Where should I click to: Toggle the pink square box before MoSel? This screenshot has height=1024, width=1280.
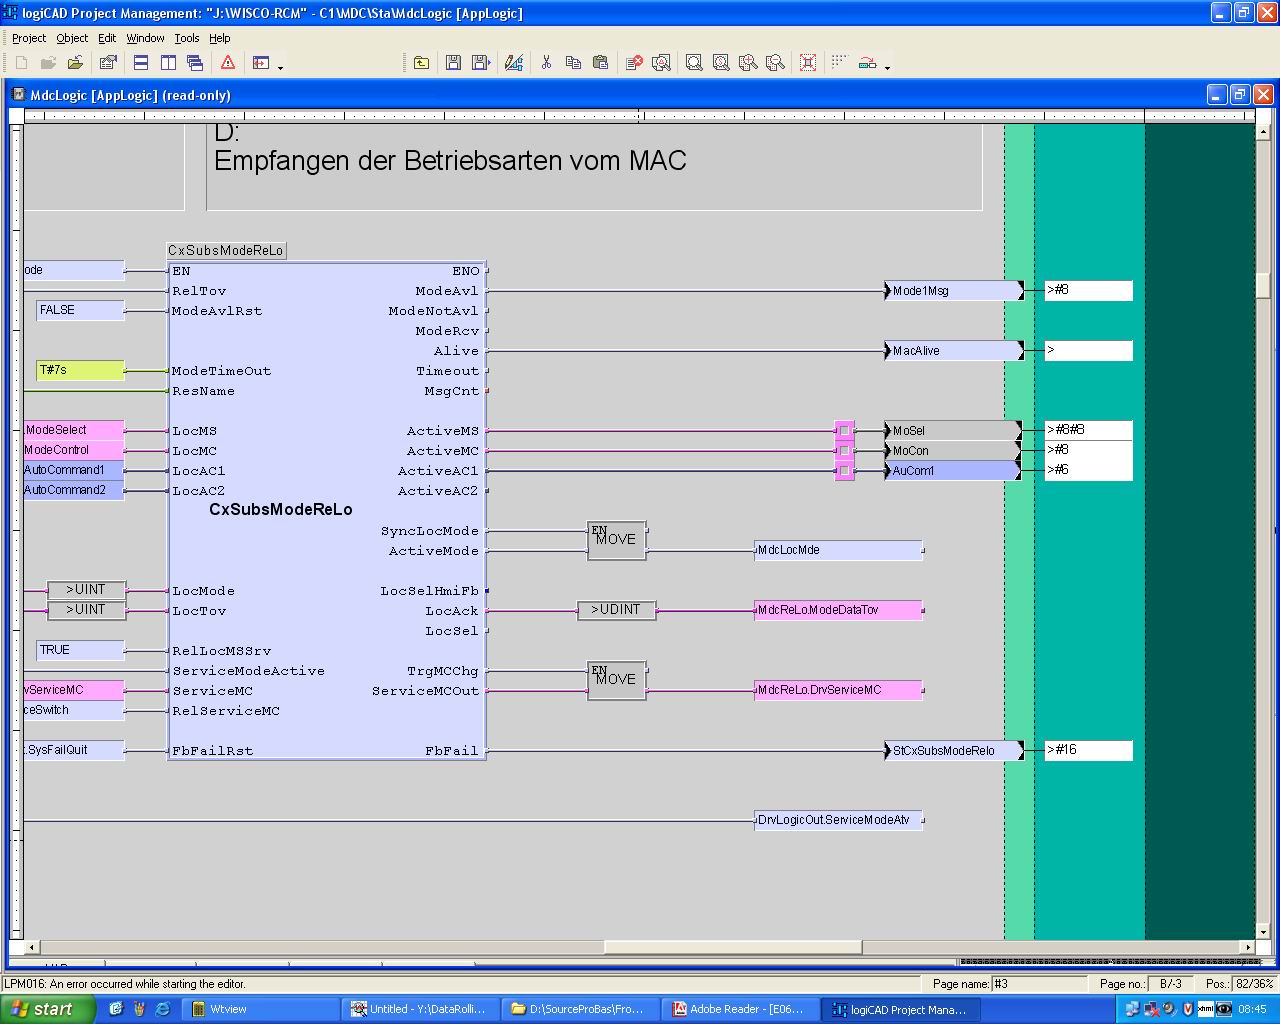pyautogui.click(x=844, y=431)
